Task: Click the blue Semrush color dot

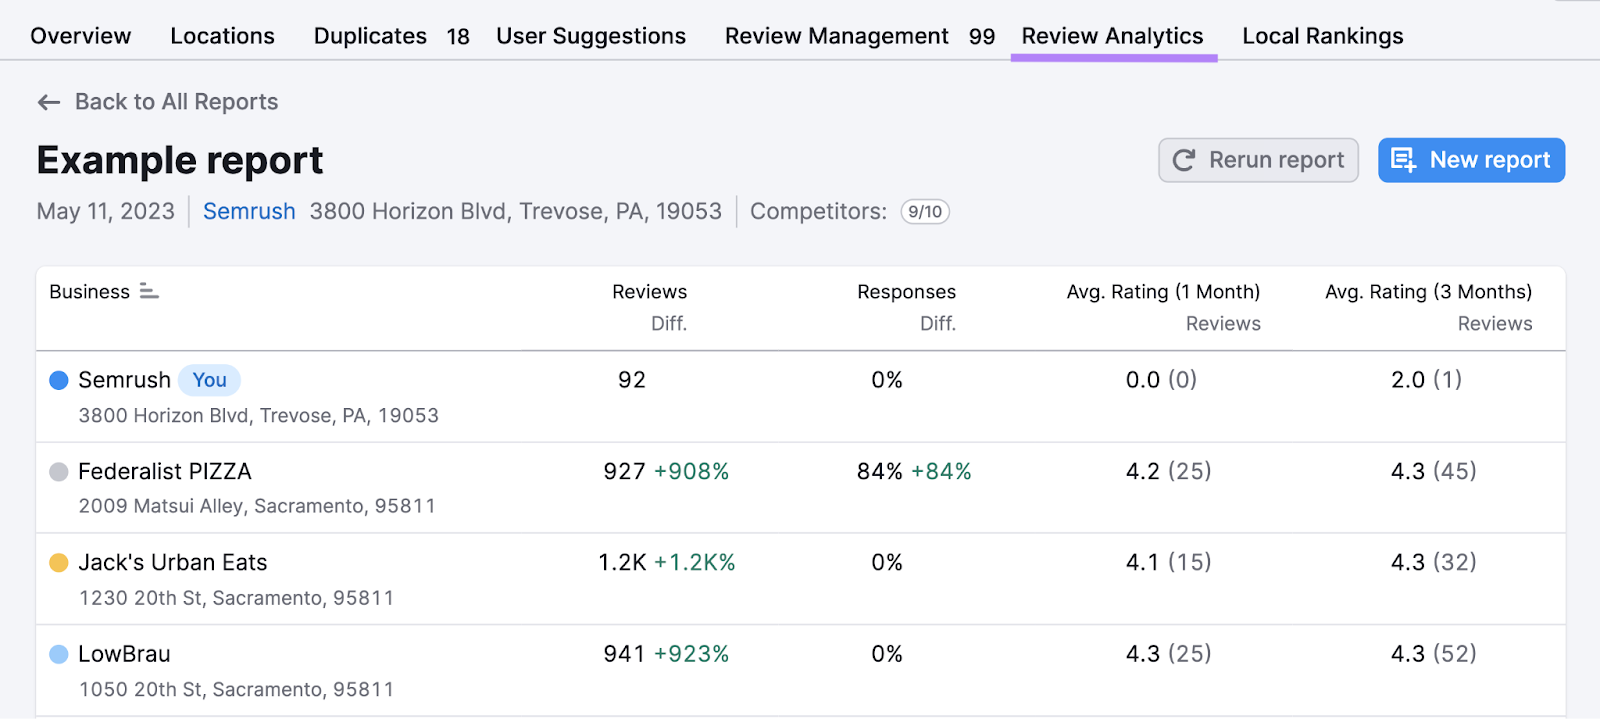Action: pyautogui.click(x=59, y=380)
